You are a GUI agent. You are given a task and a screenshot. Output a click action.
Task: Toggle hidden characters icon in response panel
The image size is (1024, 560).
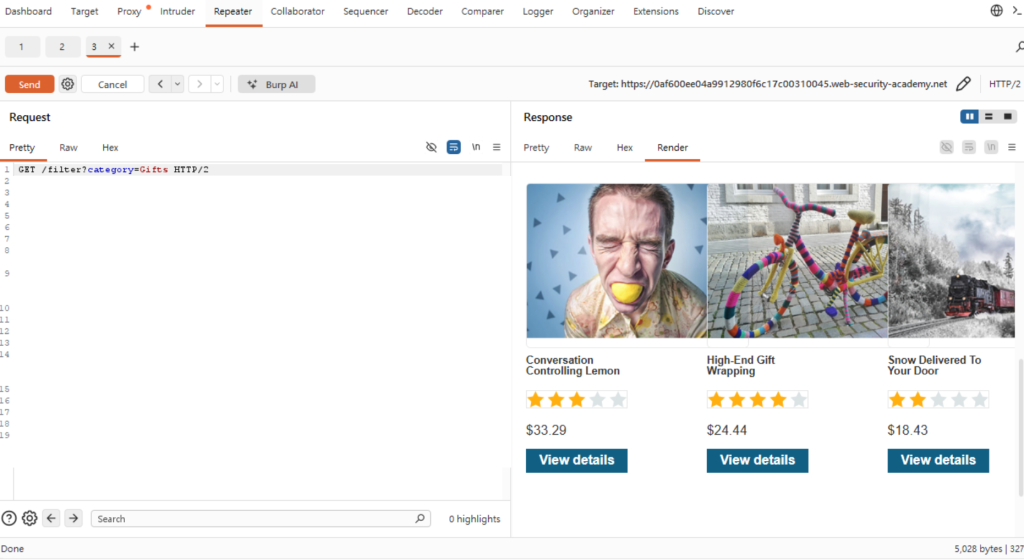[x=946, y=147]
